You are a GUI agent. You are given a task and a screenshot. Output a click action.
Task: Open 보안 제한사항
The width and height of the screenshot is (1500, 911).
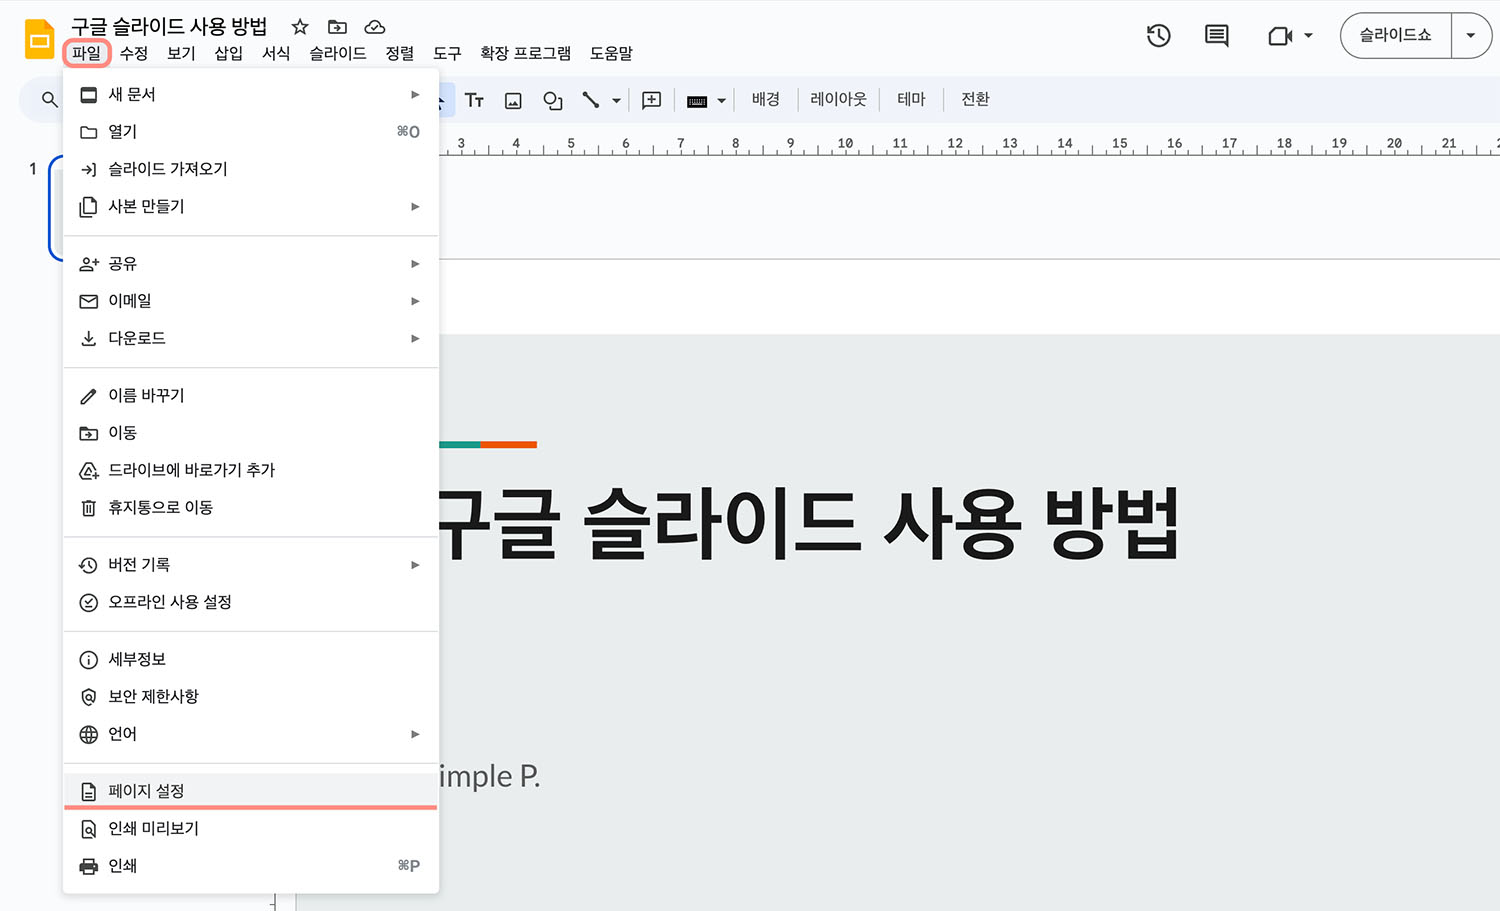click(251, 696)
